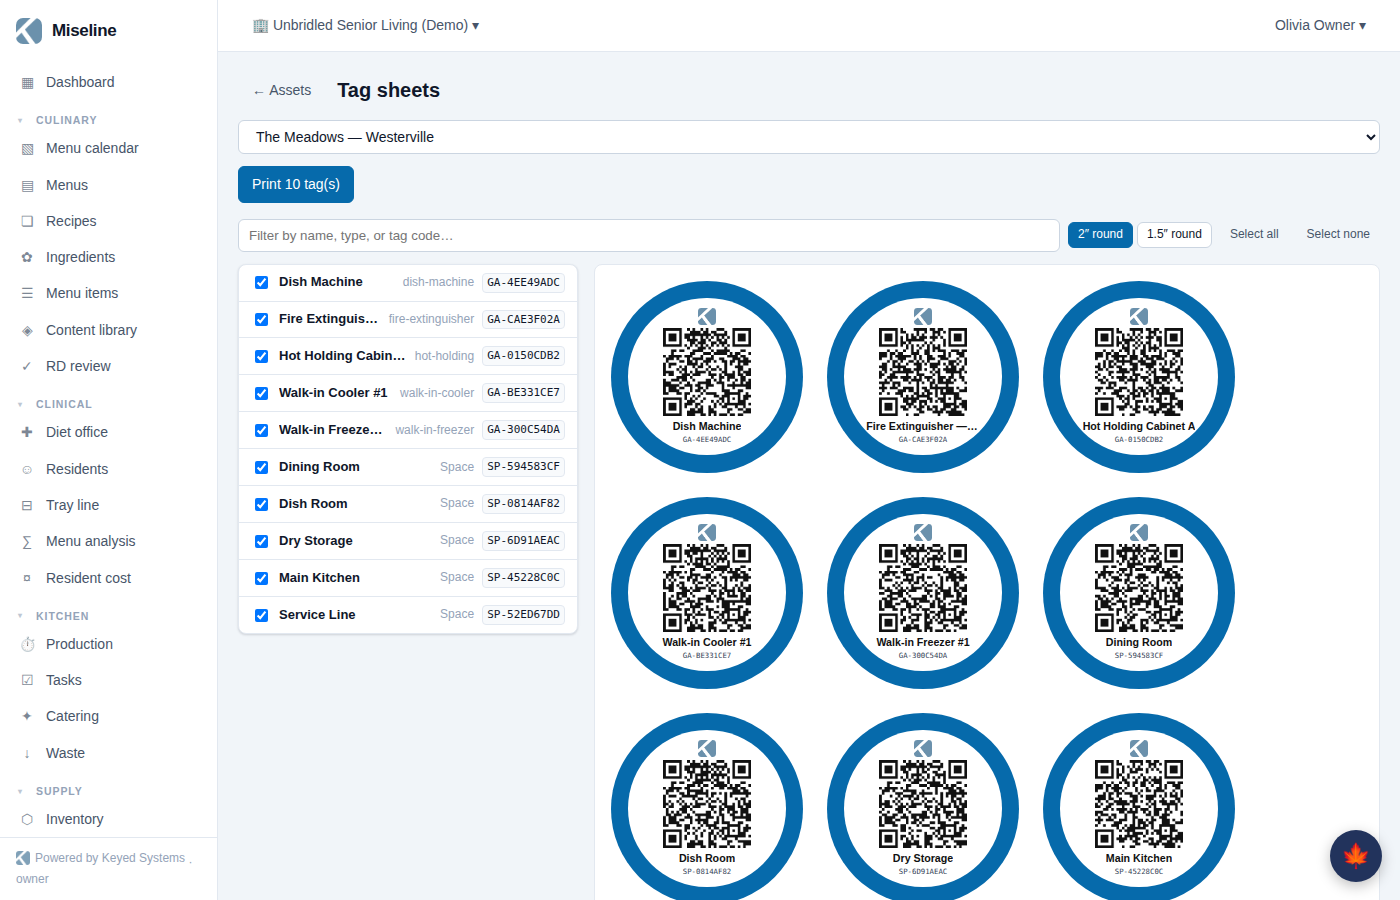Click the Menus sidebar icon

27,186
